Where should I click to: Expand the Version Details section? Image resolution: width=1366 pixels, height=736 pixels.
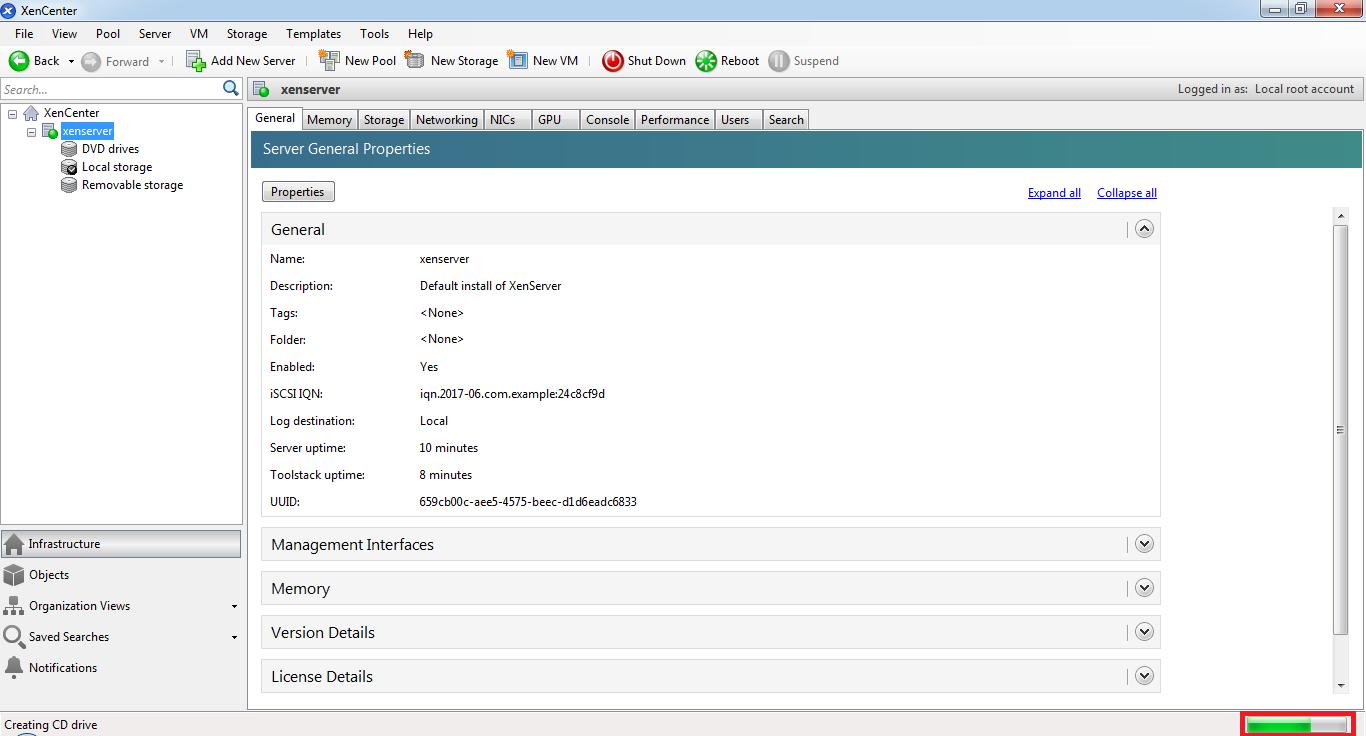coord(1145,632)
